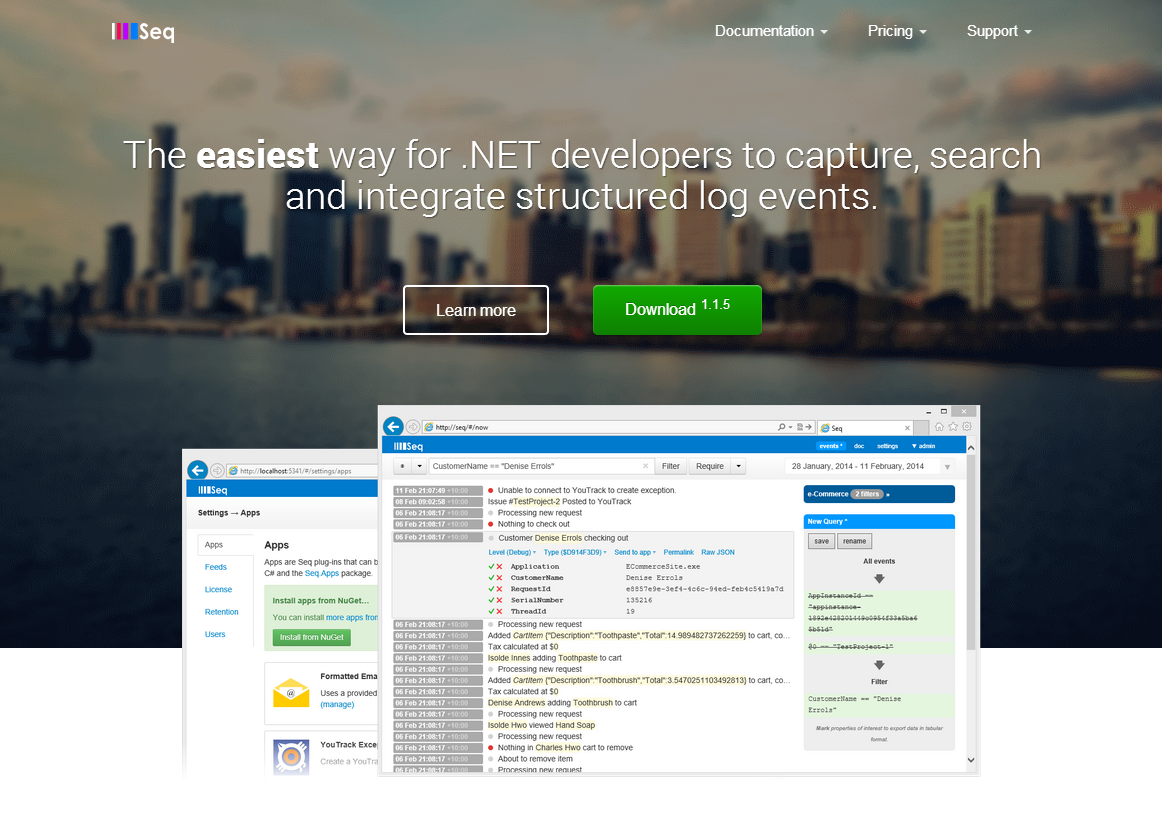This screenshot has height=829, width=1162.
Task: Click the Formatted Email envelope icon
Action: pos(291,693)
